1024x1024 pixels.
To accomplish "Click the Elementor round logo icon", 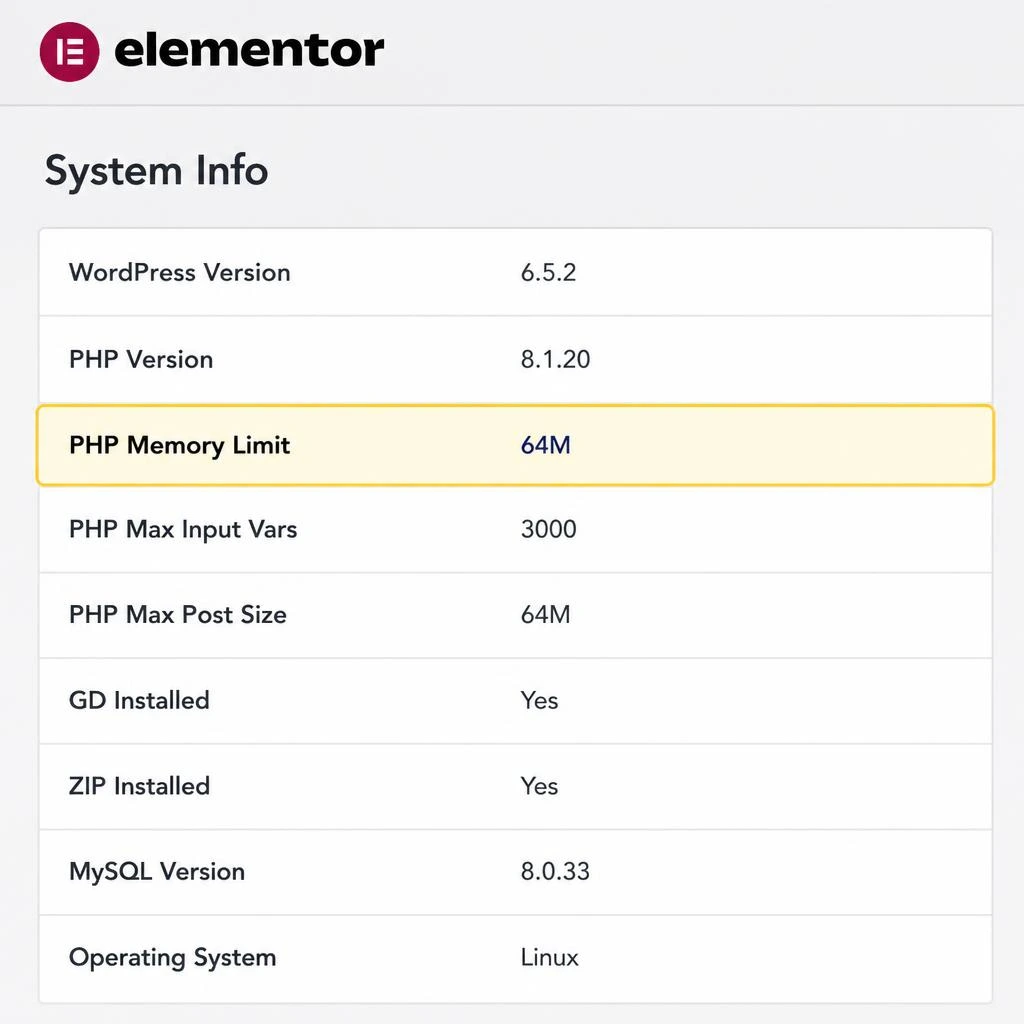I will click(x=69, y=52).
